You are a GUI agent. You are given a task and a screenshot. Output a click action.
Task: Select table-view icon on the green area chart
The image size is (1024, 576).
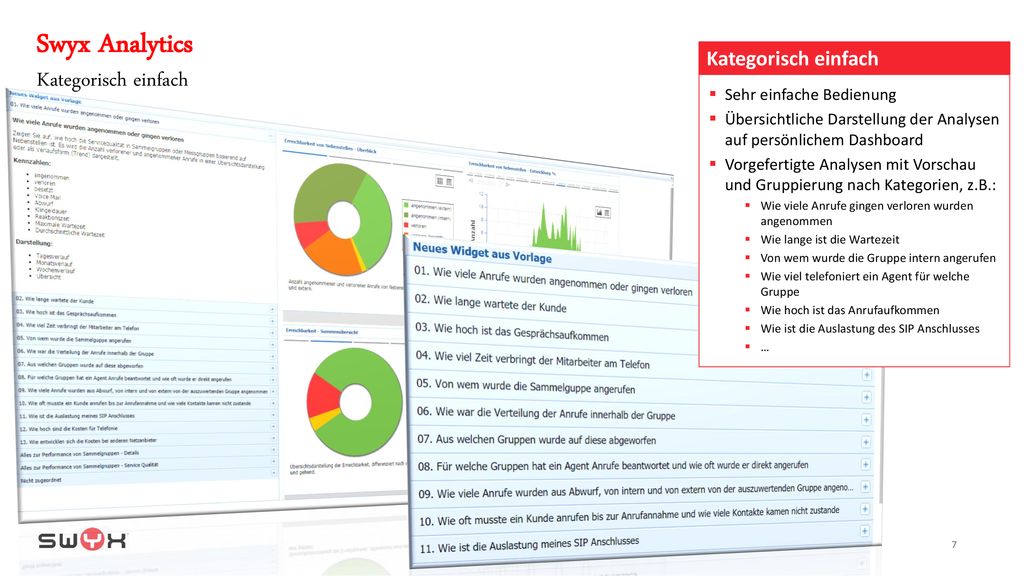click(607, 213)
